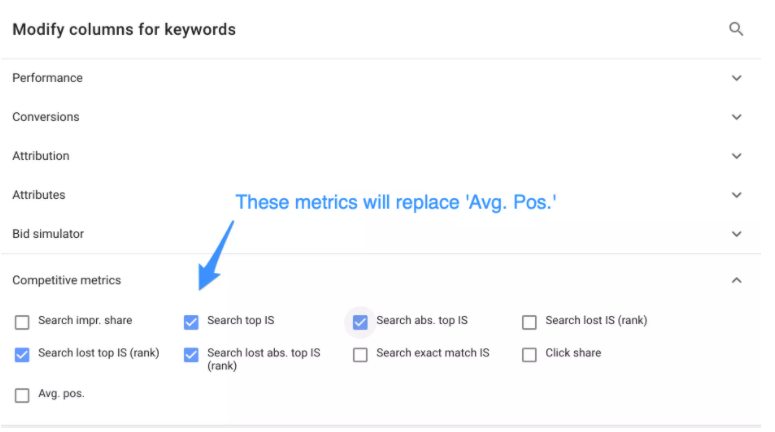The image size is (775, 432).
Task: Tick the Avg. pos. checkbox
Action: pos(22,395)
